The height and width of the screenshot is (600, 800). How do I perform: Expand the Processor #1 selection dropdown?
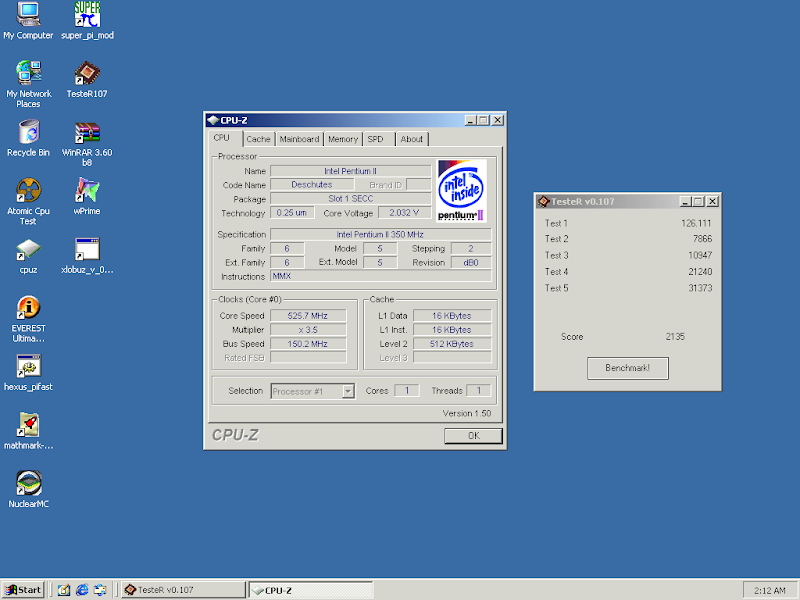(x=348, y=391)
